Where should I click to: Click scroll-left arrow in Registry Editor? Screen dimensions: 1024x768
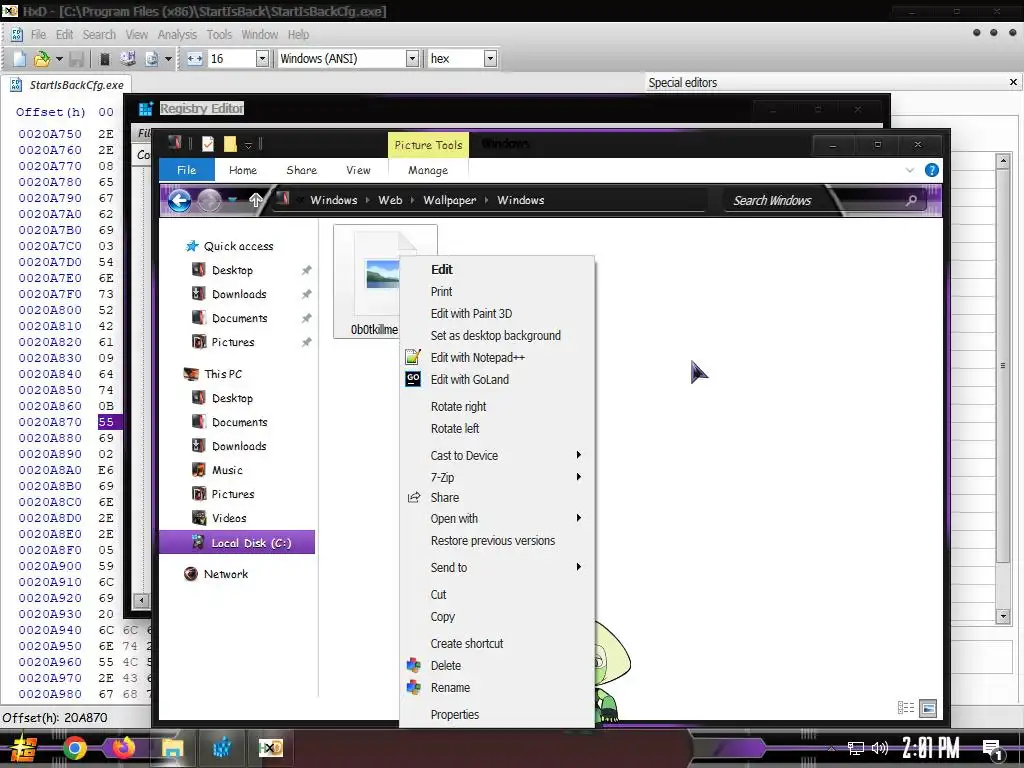click(141, 600)
